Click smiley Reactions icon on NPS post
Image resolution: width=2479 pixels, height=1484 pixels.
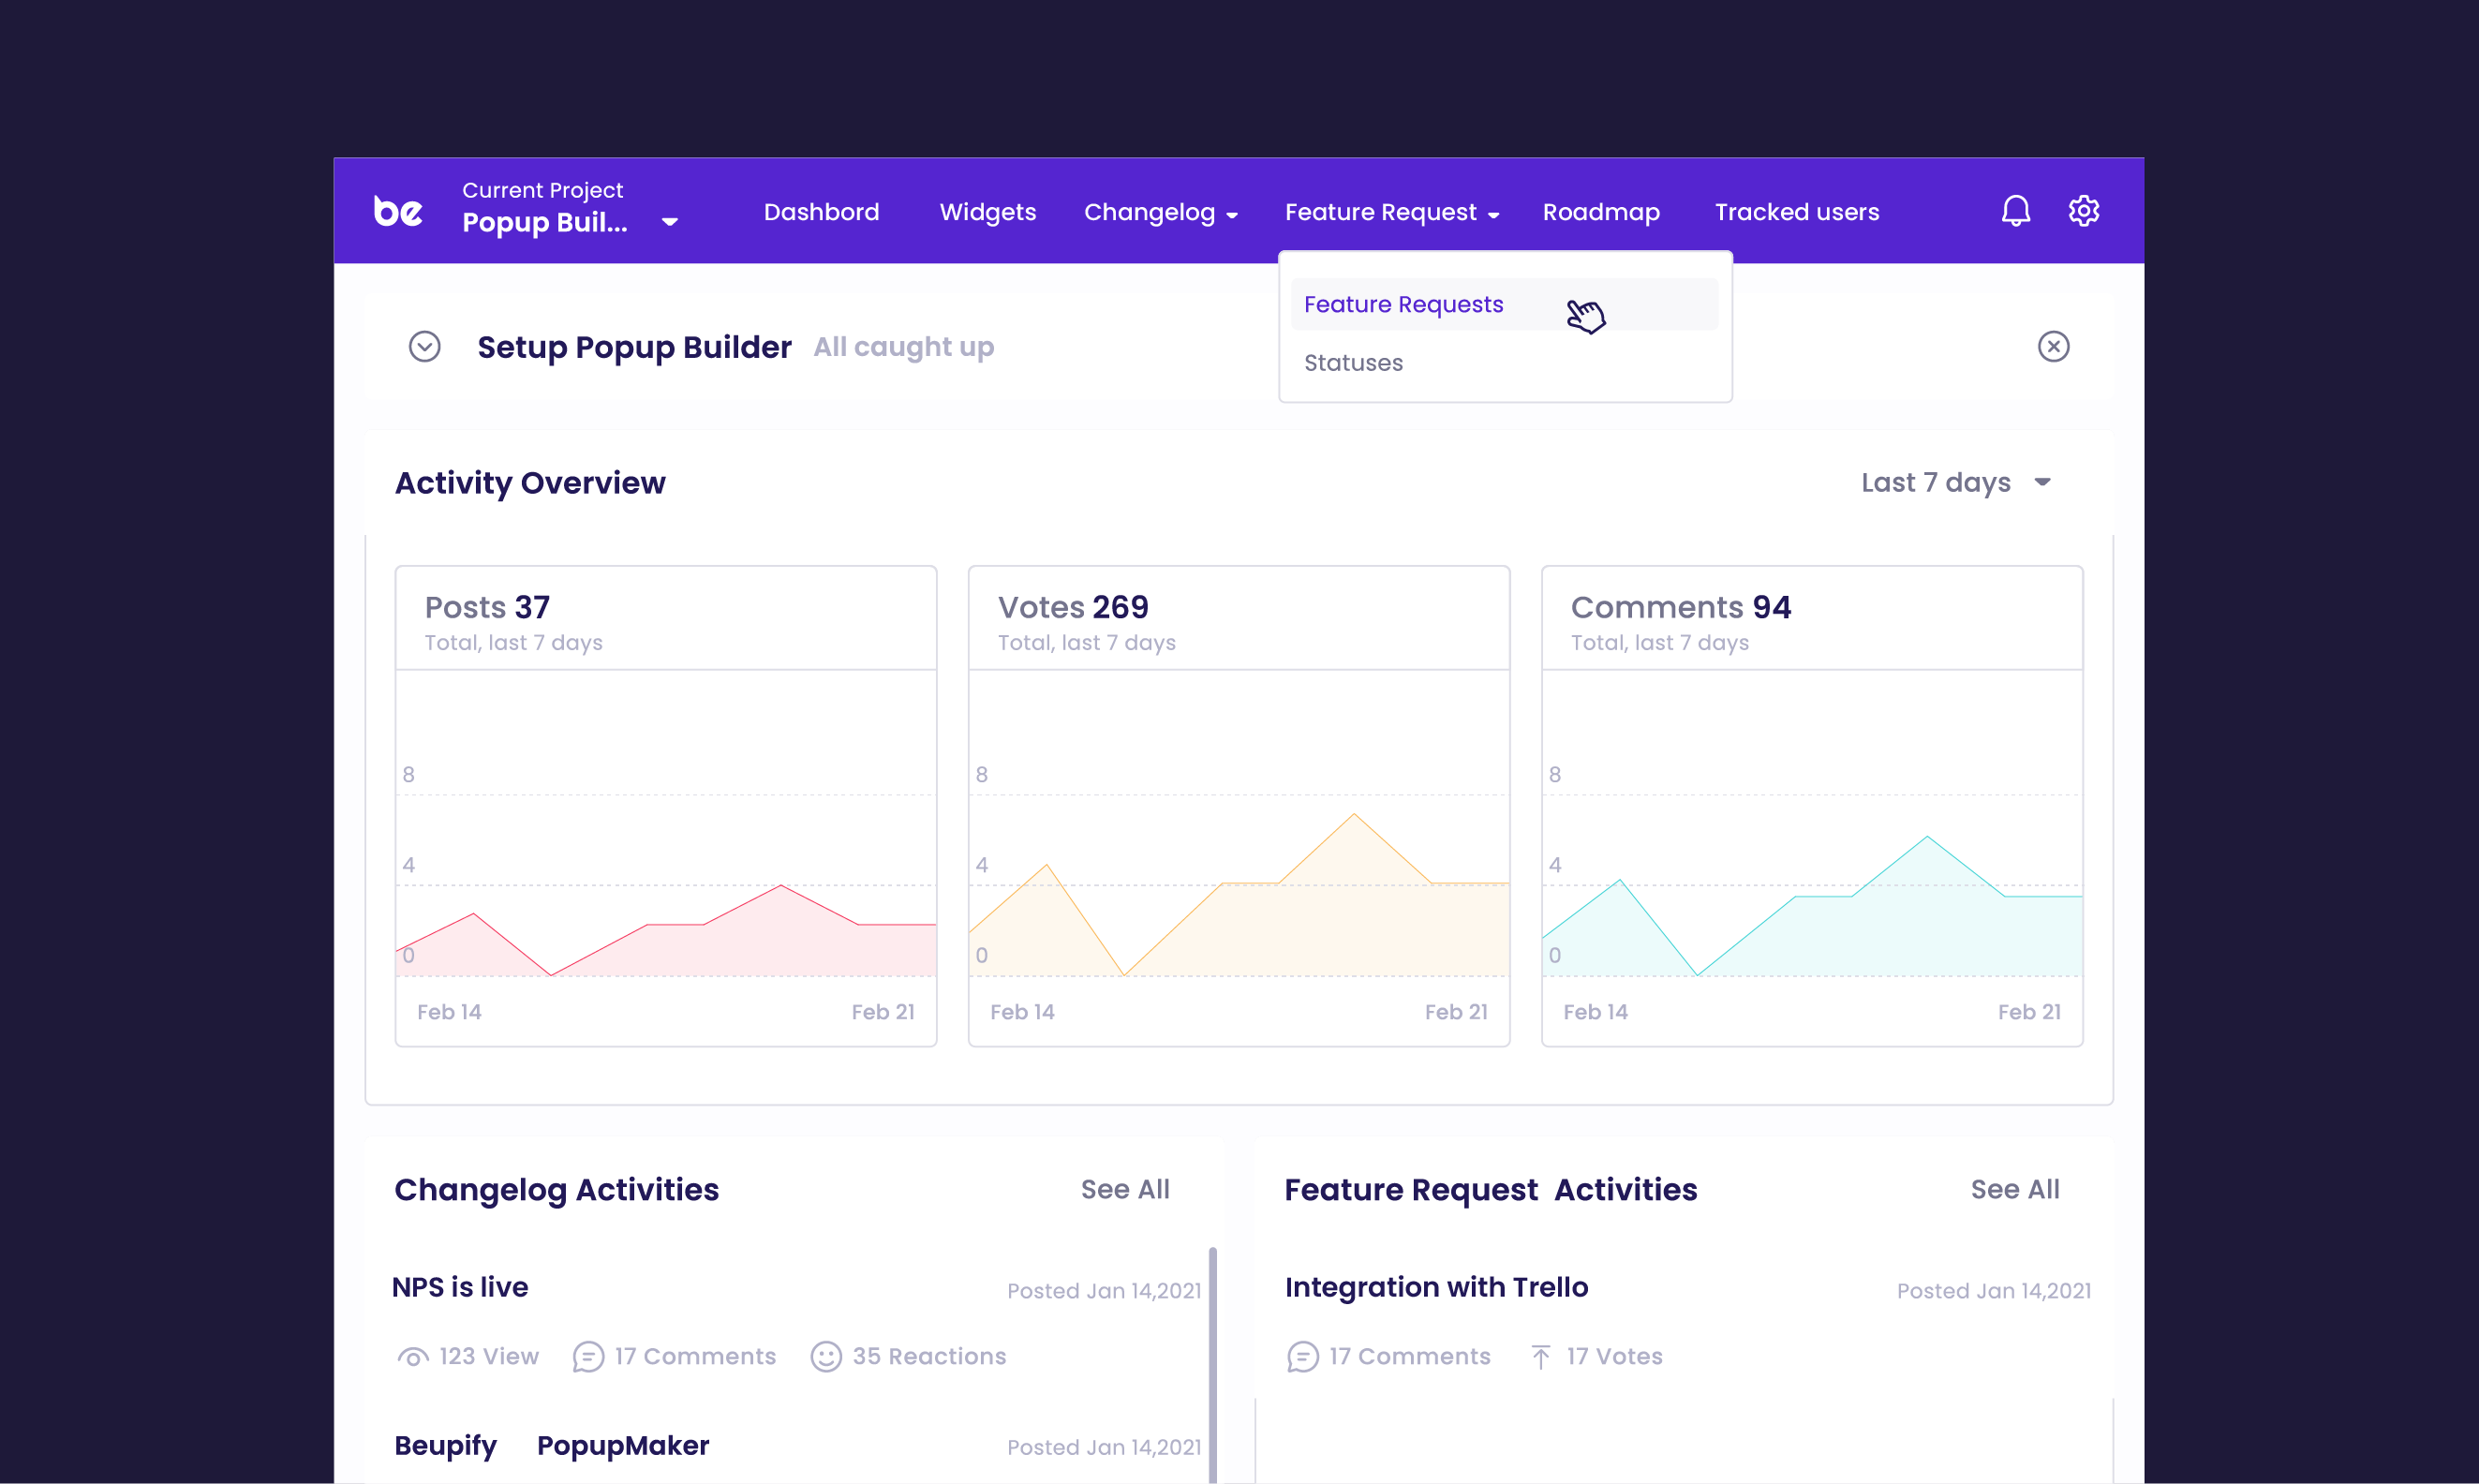click(x=825, y=1357)
